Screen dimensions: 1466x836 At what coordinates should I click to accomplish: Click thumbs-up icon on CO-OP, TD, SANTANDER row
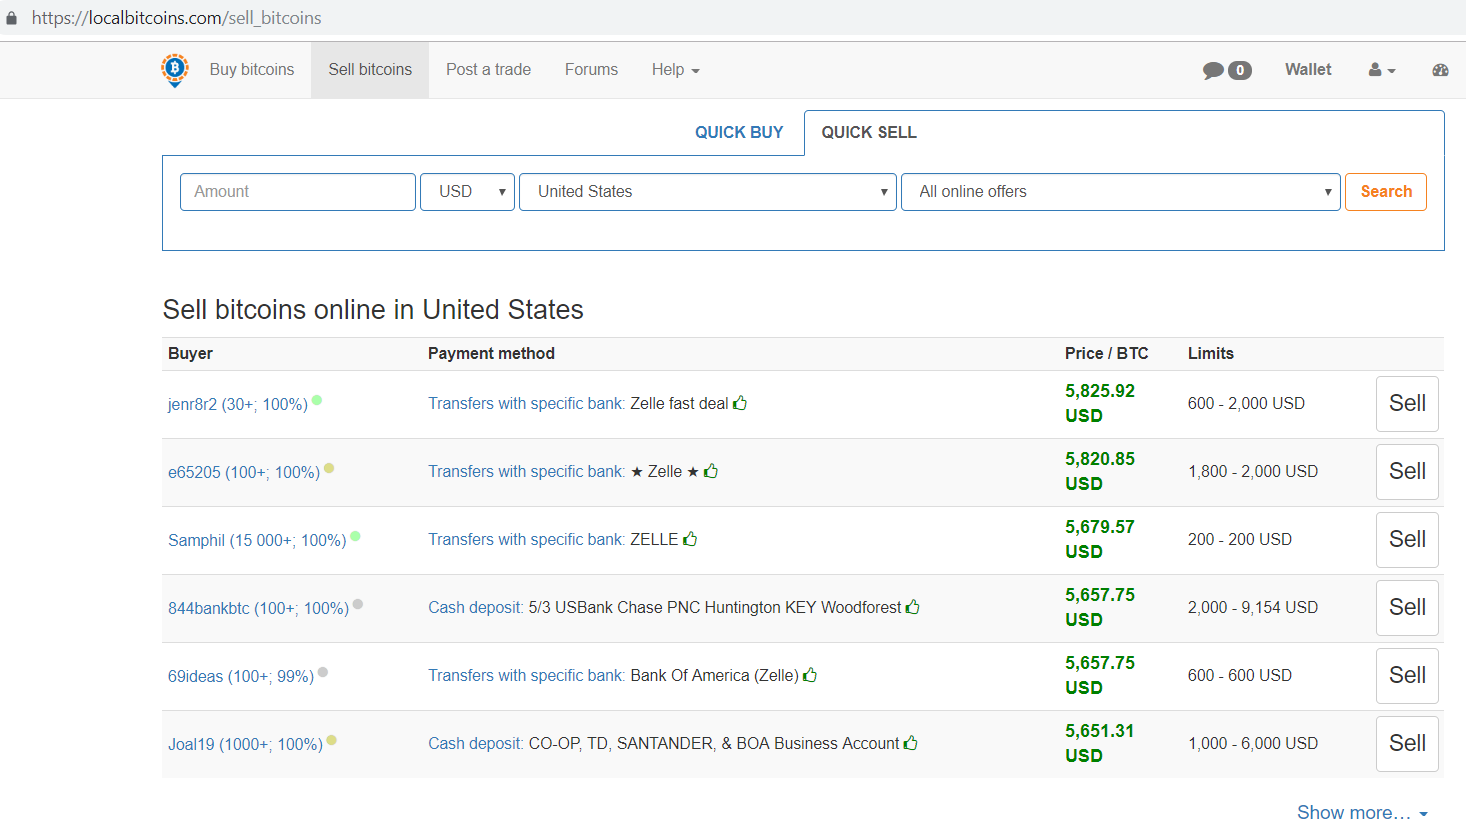911,743
